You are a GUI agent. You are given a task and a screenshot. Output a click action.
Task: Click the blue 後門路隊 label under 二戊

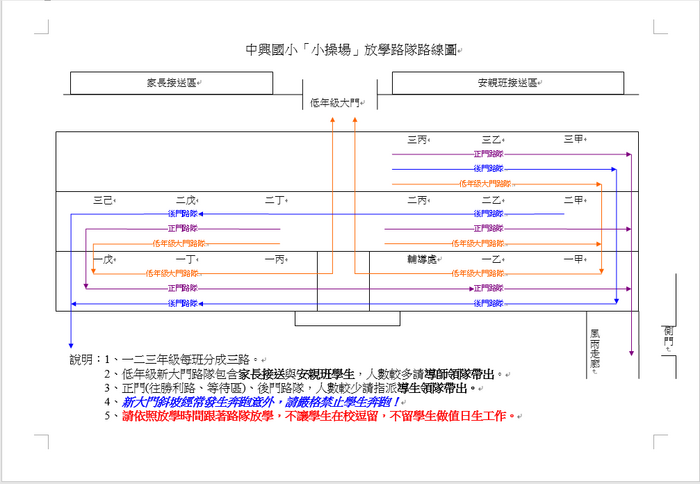[x=183, y=214]
